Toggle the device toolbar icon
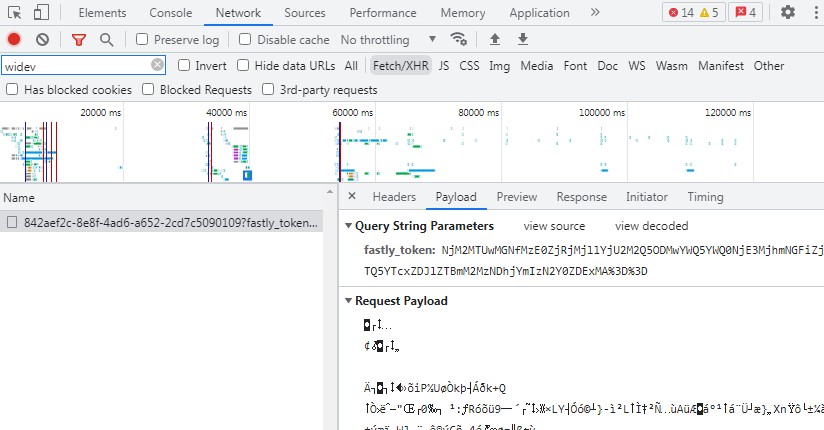Viewport: 824px width, 430px height. 41,13
